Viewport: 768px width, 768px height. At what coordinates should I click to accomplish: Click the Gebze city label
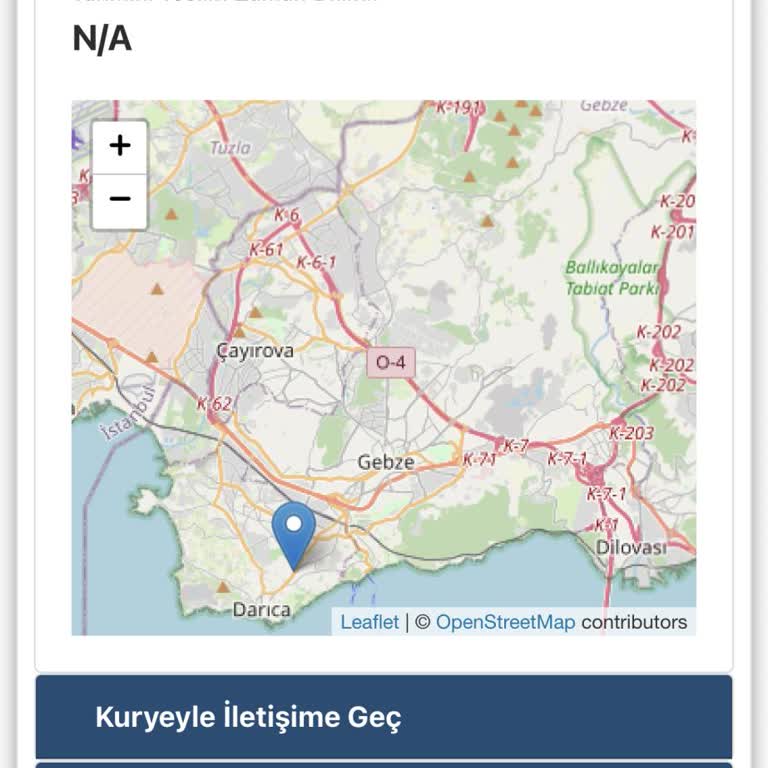(386, 462)
